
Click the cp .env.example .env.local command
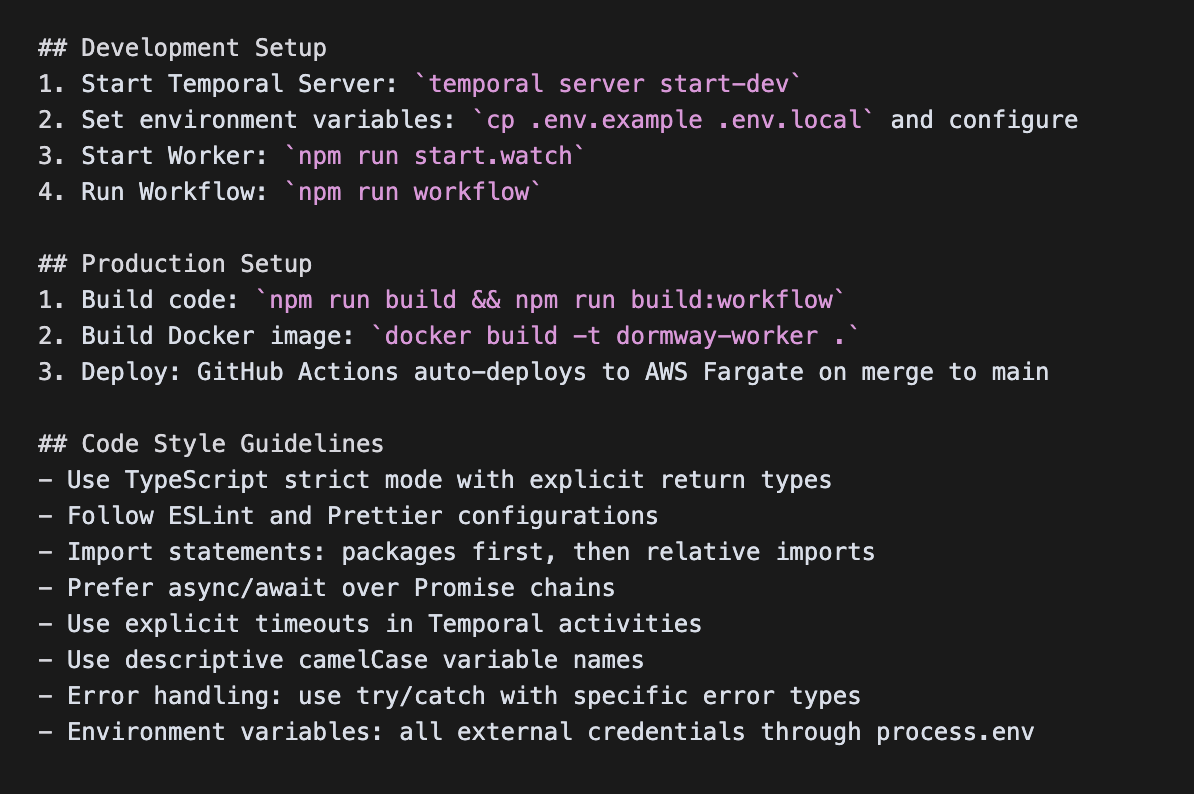673,120
